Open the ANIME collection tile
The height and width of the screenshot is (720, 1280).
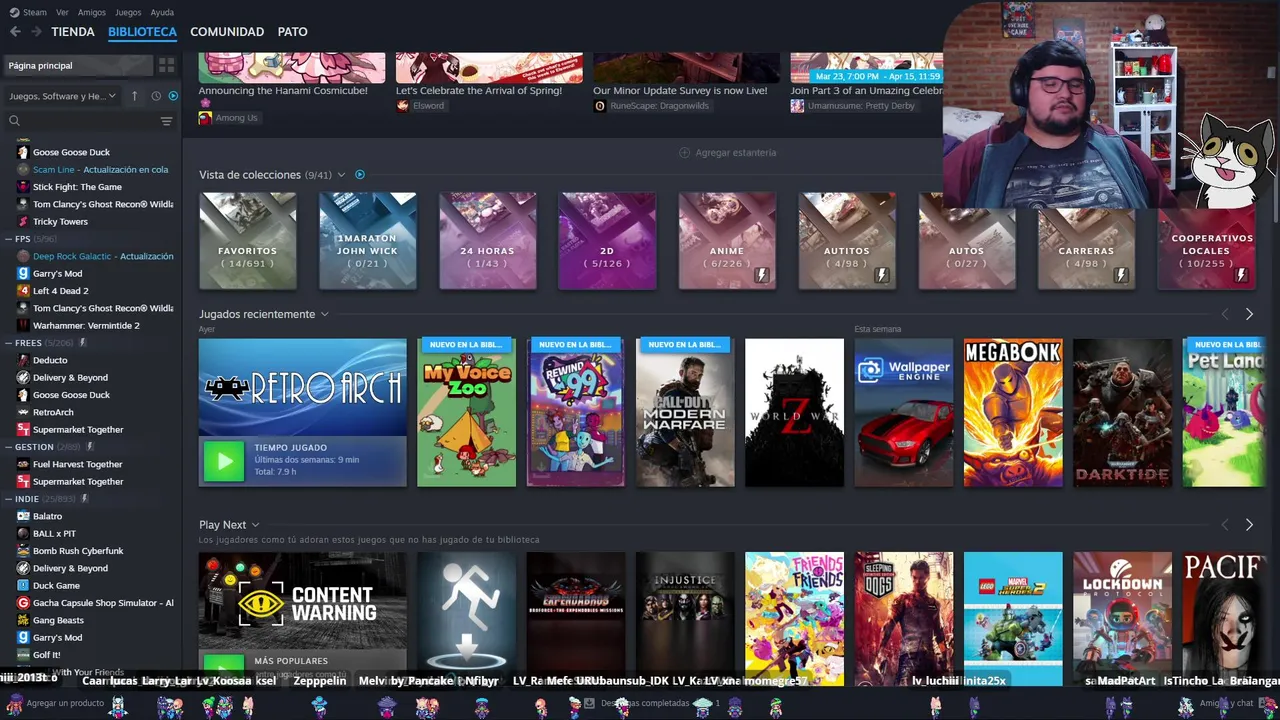[x=727, y=241]
